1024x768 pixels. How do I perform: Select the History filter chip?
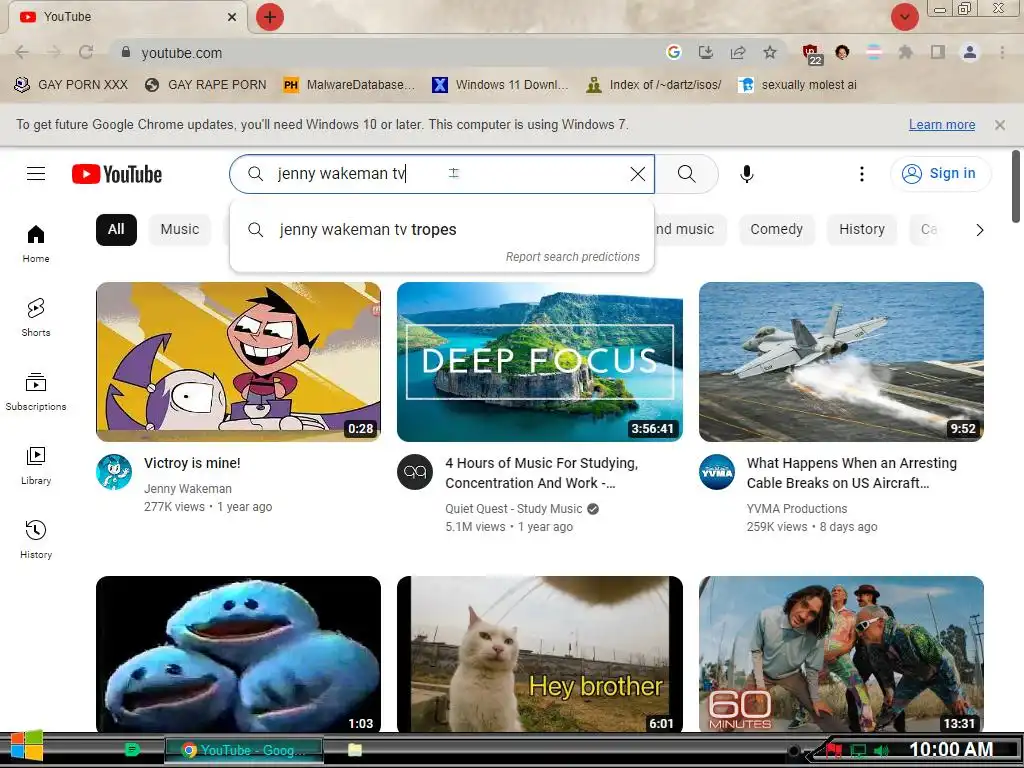[861, 229]
